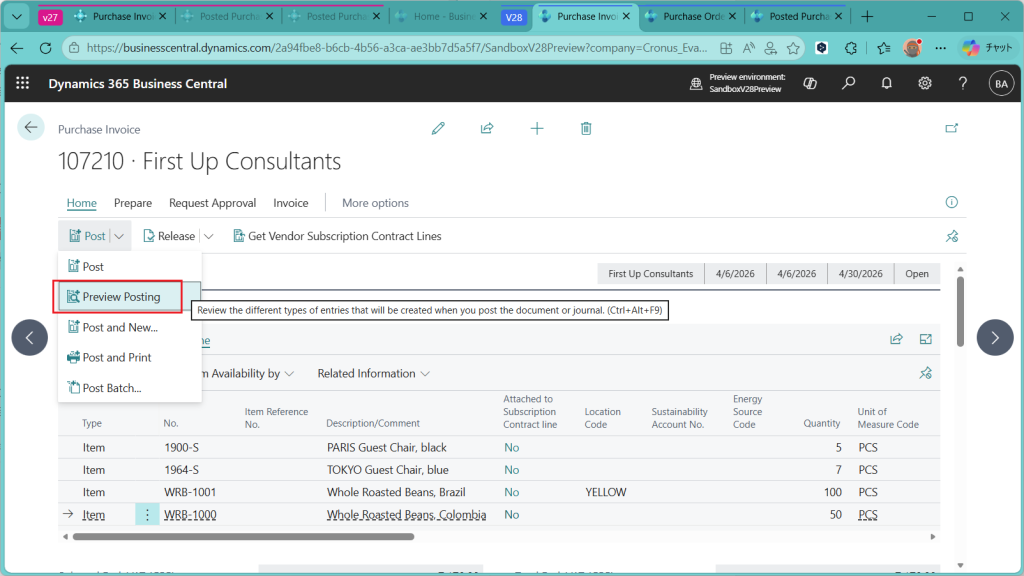Viewport: 1024px width, 576px height.
Task: Click the pencil edit icon
Action: tap(437, 128)
